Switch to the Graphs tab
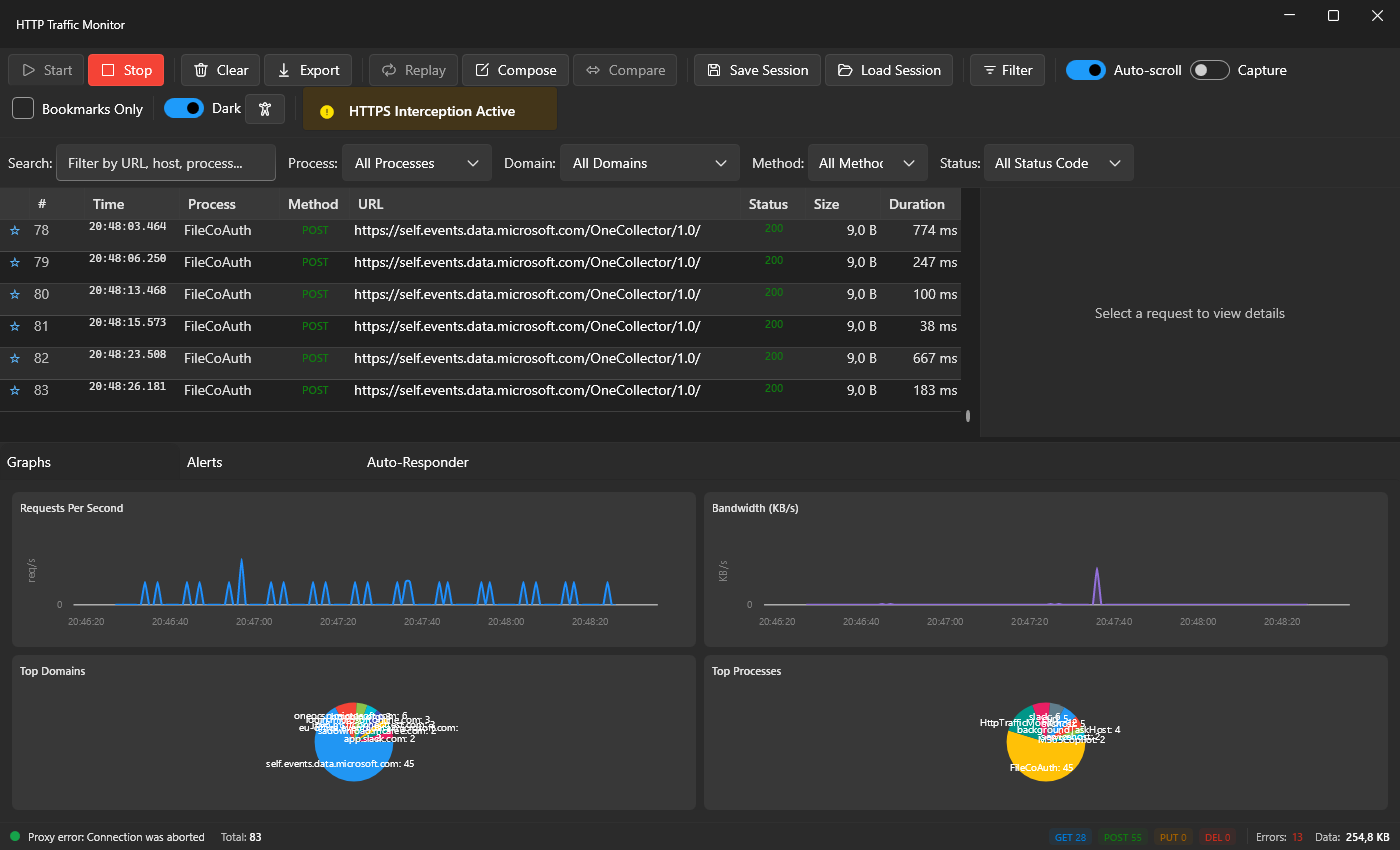This screenshot has height=850, width=1400. [x=29, y=462]
